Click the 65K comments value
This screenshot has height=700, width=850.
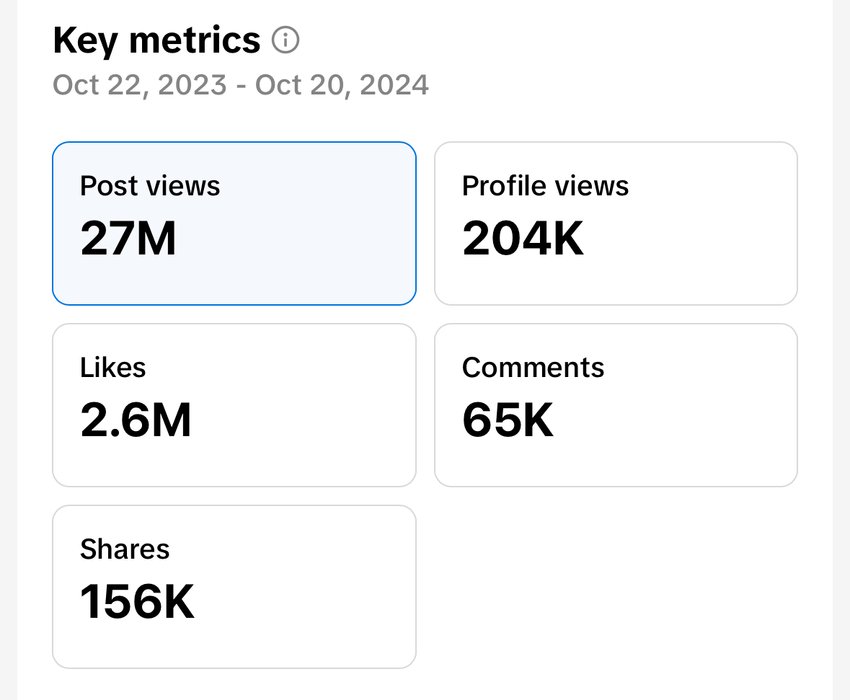pyautogui.click(x=507, y=421)
